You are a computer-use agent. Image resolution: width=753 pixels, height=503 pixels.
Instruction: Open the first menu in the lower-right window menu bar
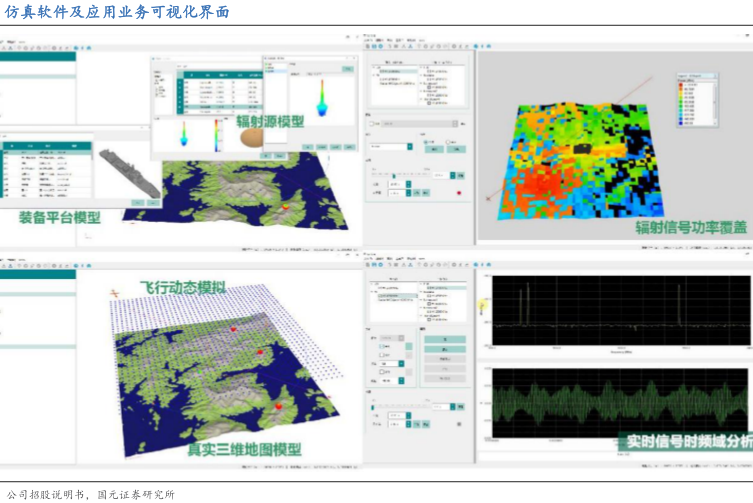tap(368, 261)
